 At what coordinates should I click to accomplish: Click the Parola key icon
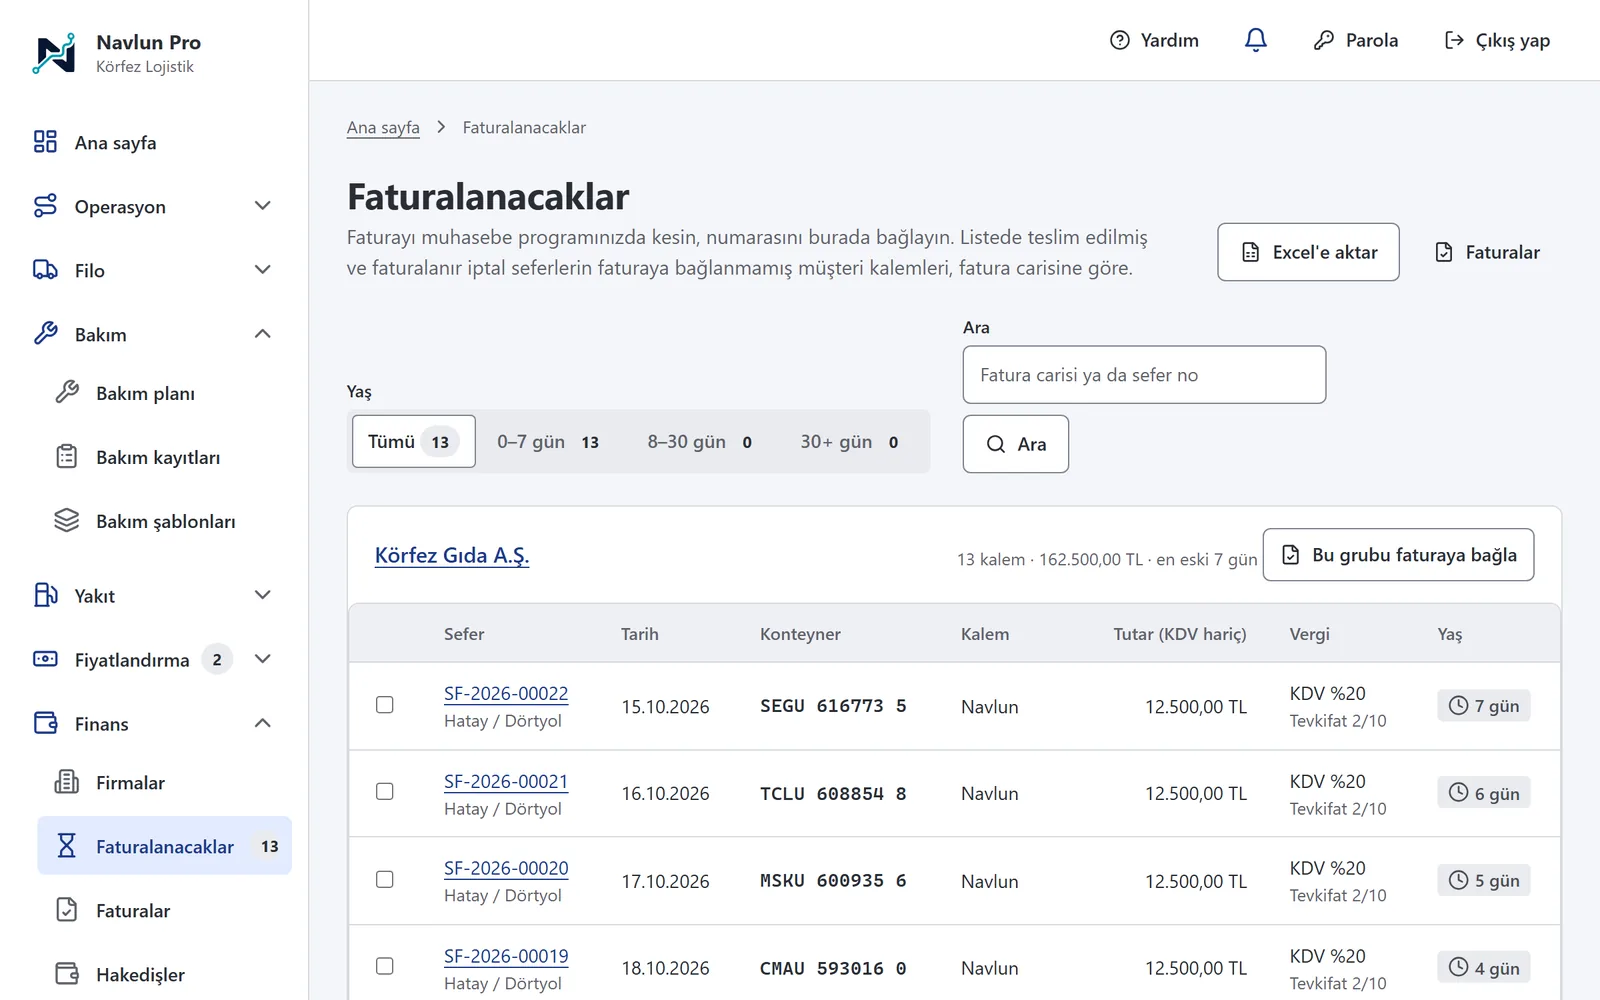(1324, 40)
